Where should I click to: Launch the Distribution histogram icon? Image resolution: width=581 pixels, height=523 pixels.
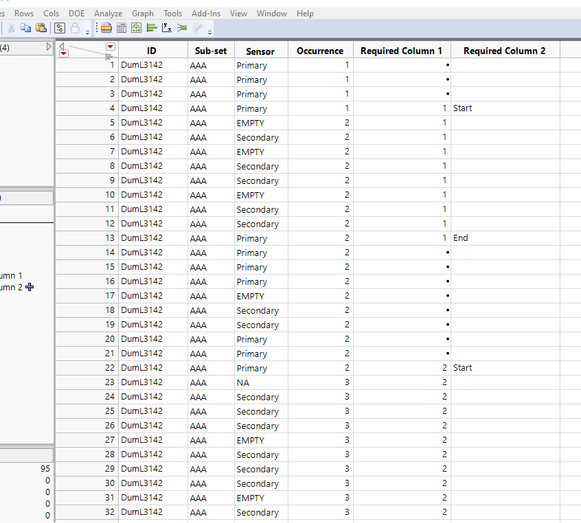pyautogui.click(x=152, y=28)
